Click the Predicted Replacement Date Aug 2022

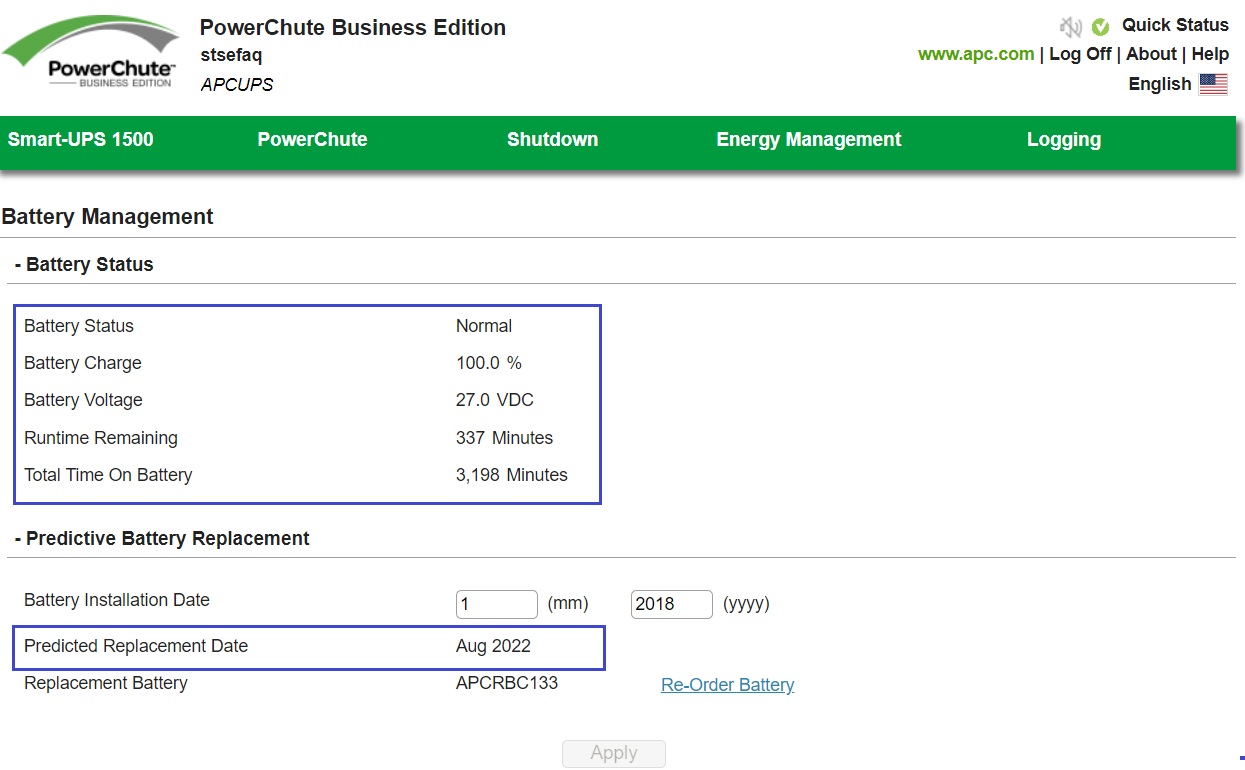493,646
